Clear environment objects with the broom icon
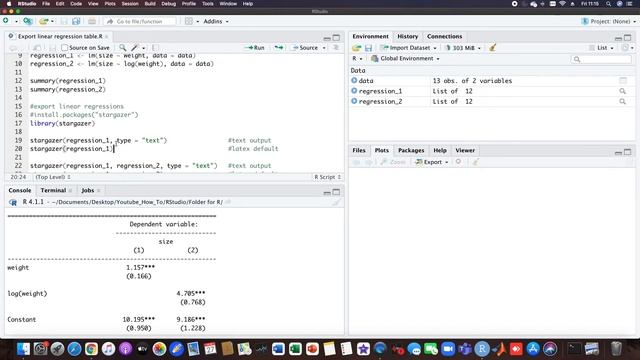The height and width of the screenshot is (360, 640). point(493,48)
